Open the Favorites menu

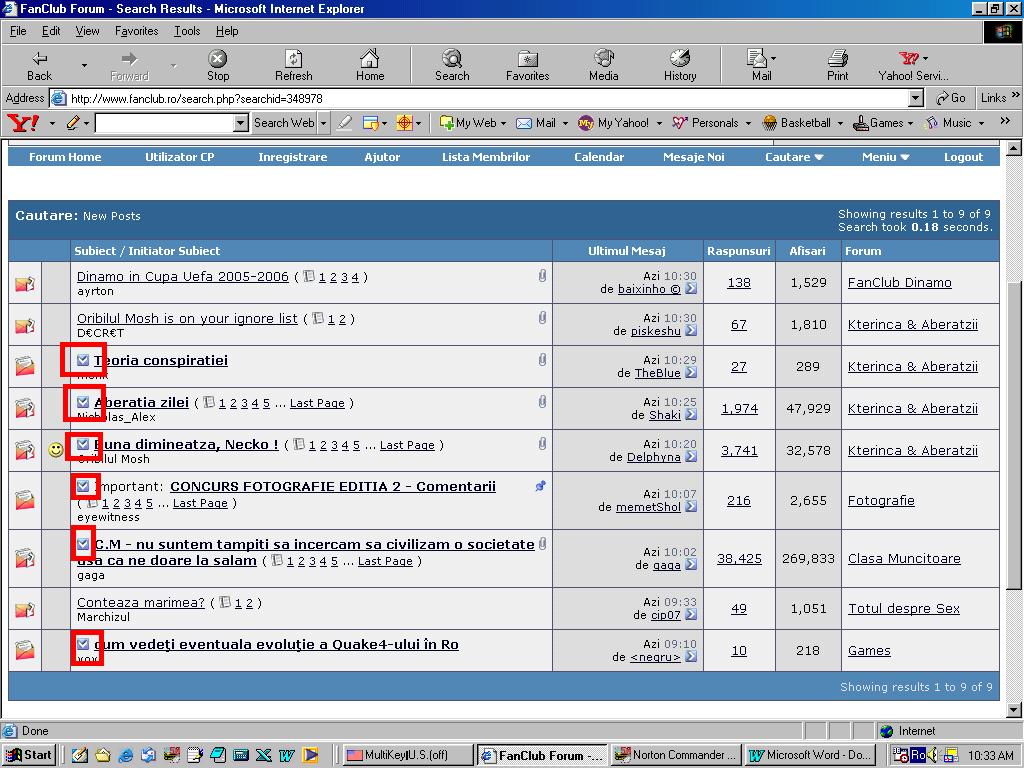(x=136, y=31)
